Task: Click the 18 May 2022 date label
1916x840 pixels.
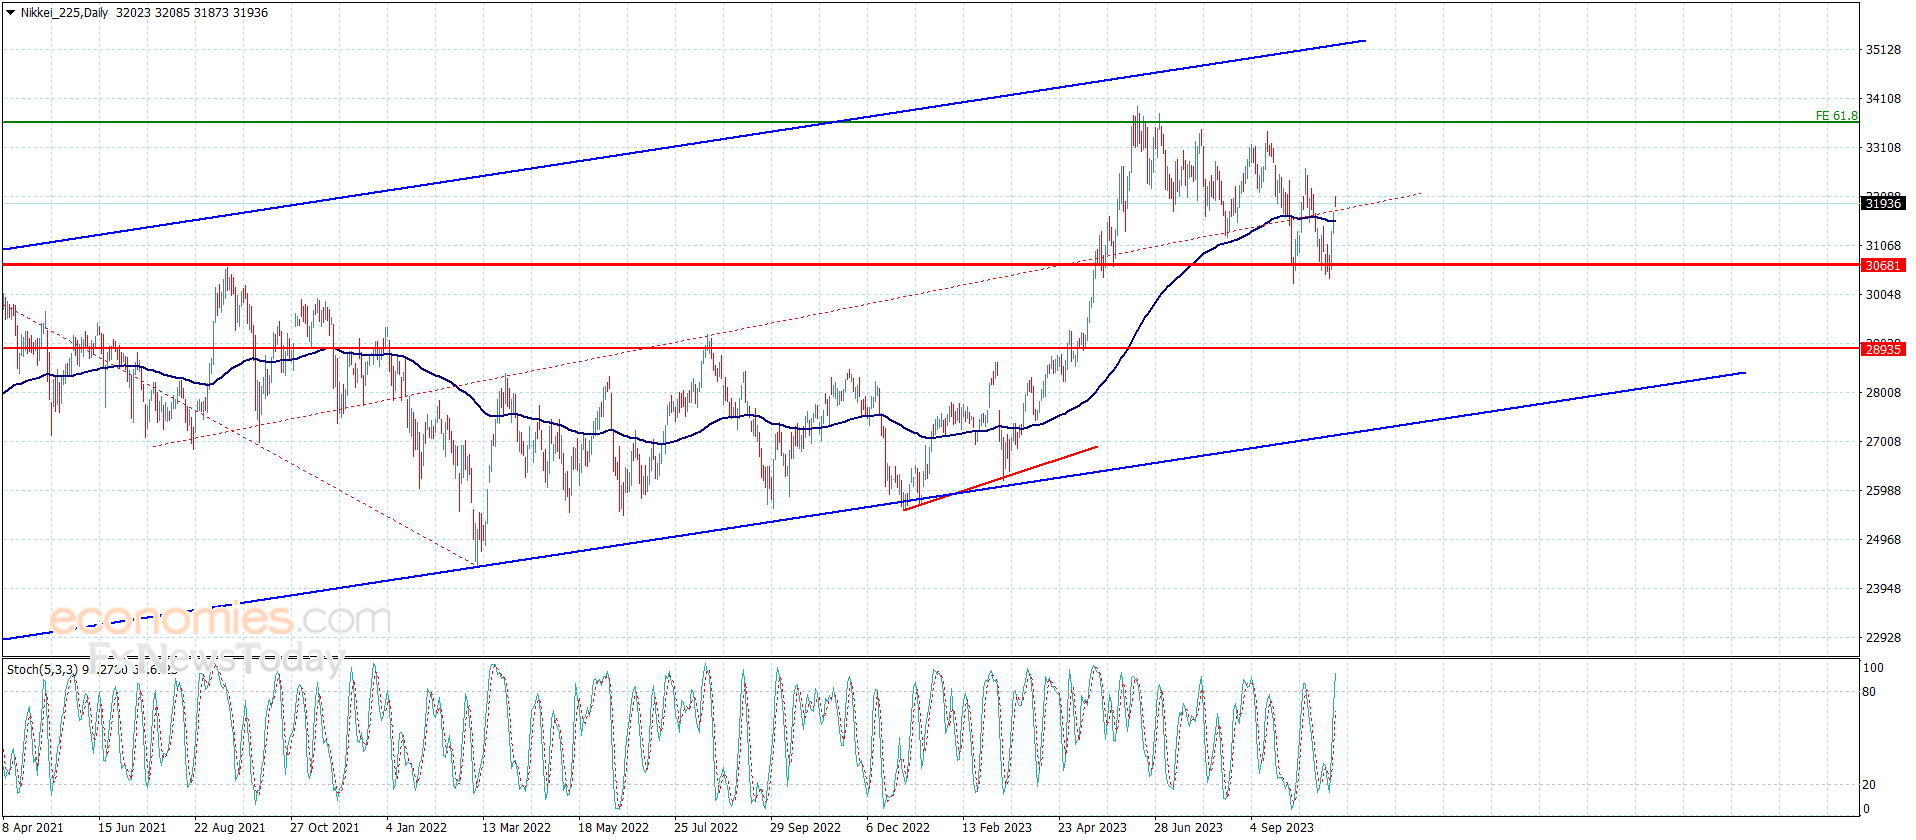Action: point(613,828)
